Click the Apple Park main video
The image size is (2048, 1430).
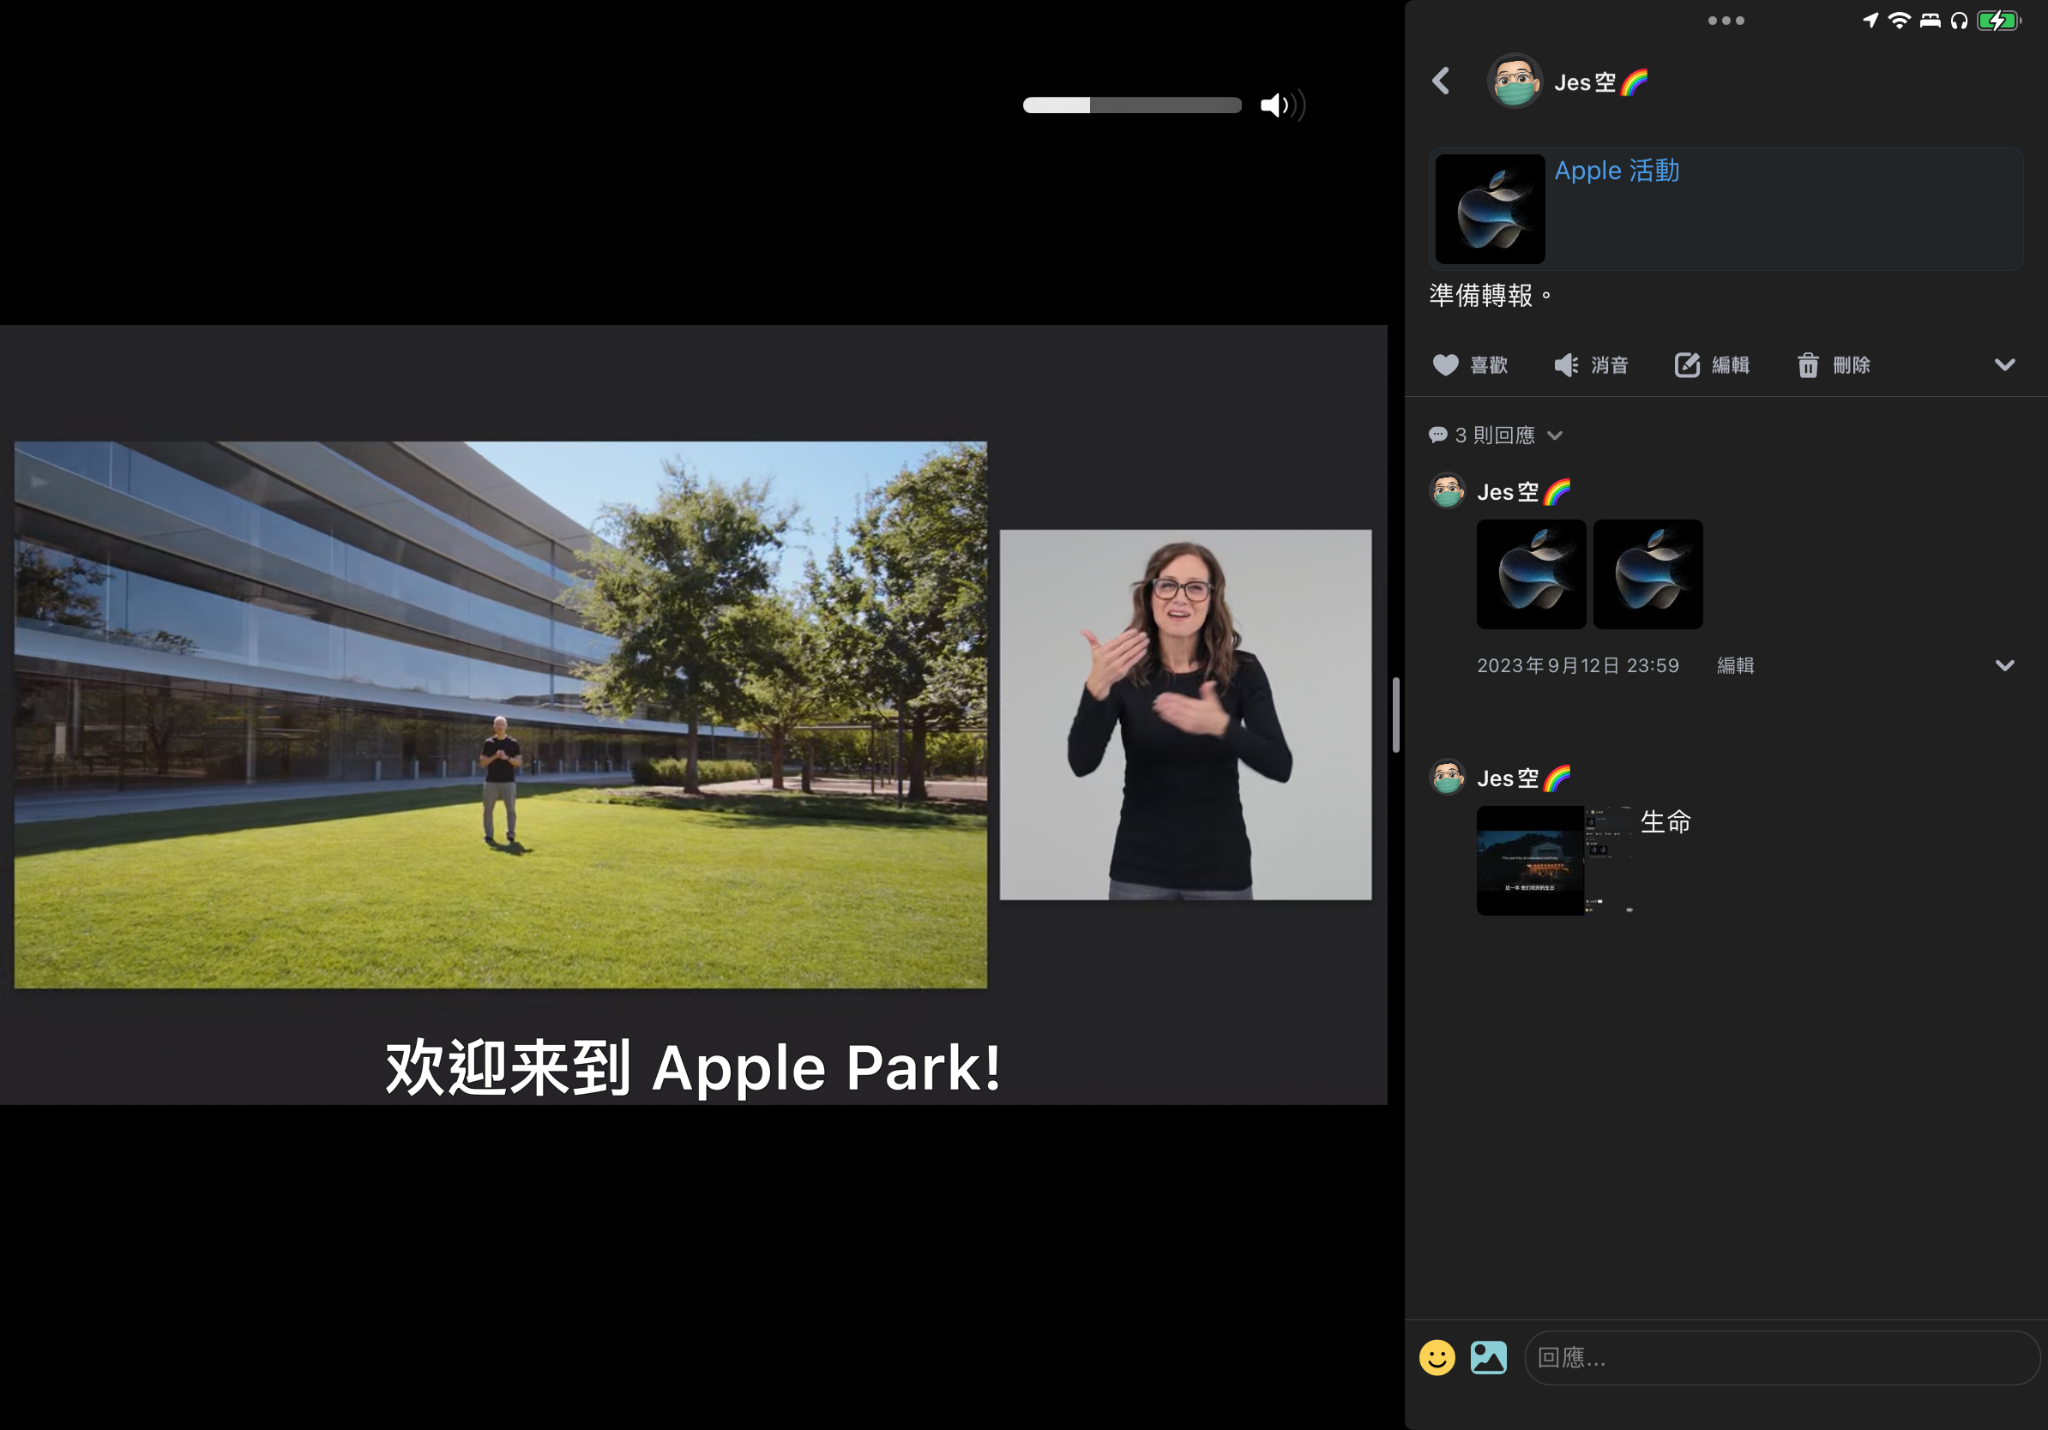[500, 715]
